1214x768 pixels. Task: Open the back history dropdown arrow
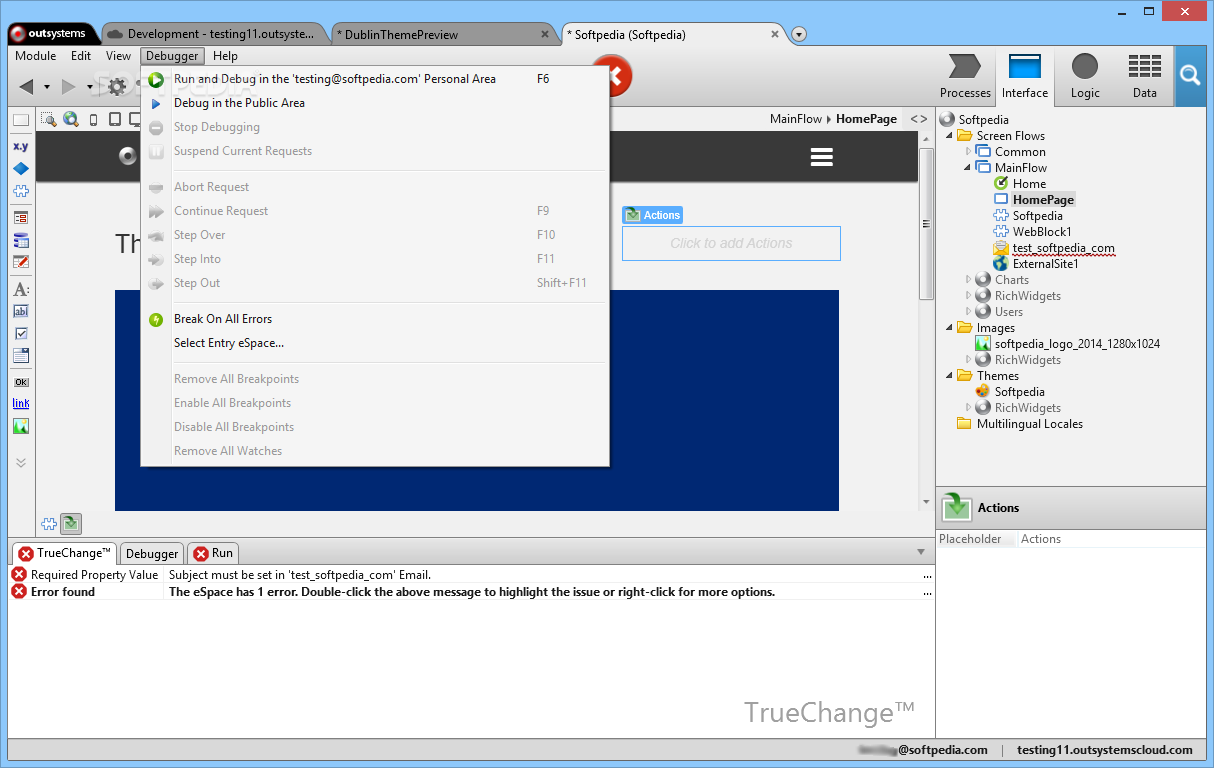point(47,87)
